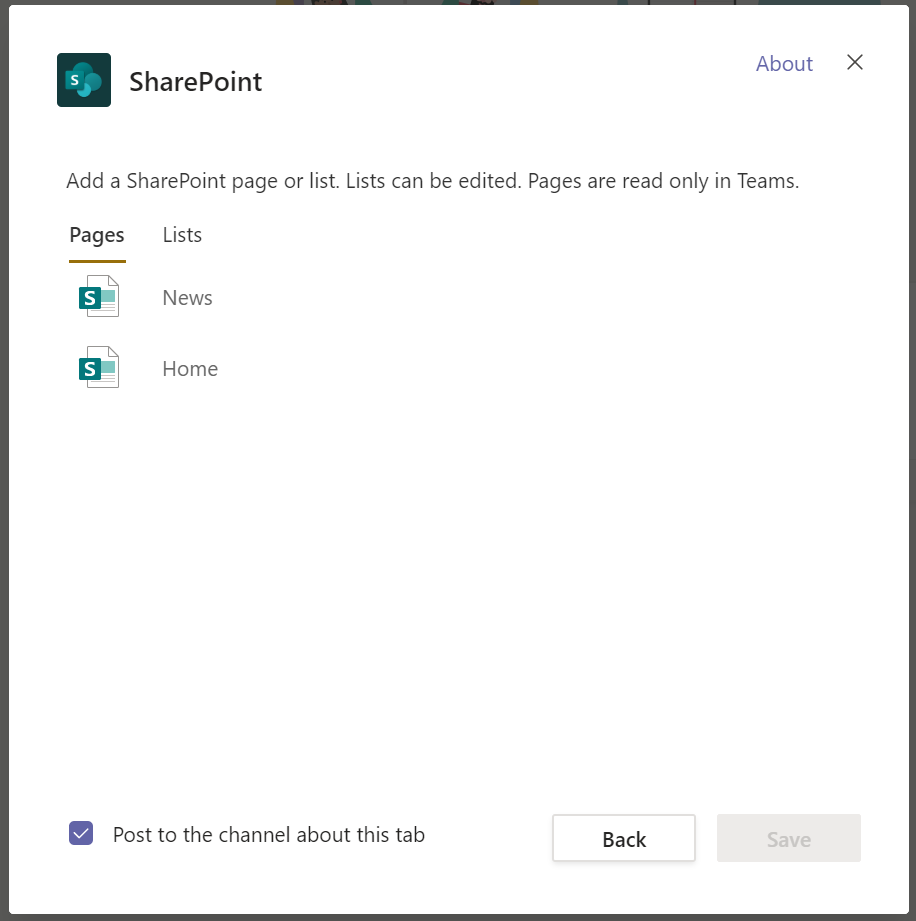Click the white S badge on News icon
Screen dimensions: 916x921
[89, 298]
